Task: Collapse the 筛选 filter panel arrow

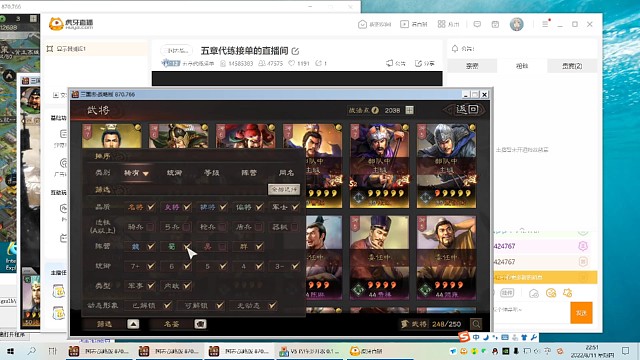Action: click(x=133, y=324)
